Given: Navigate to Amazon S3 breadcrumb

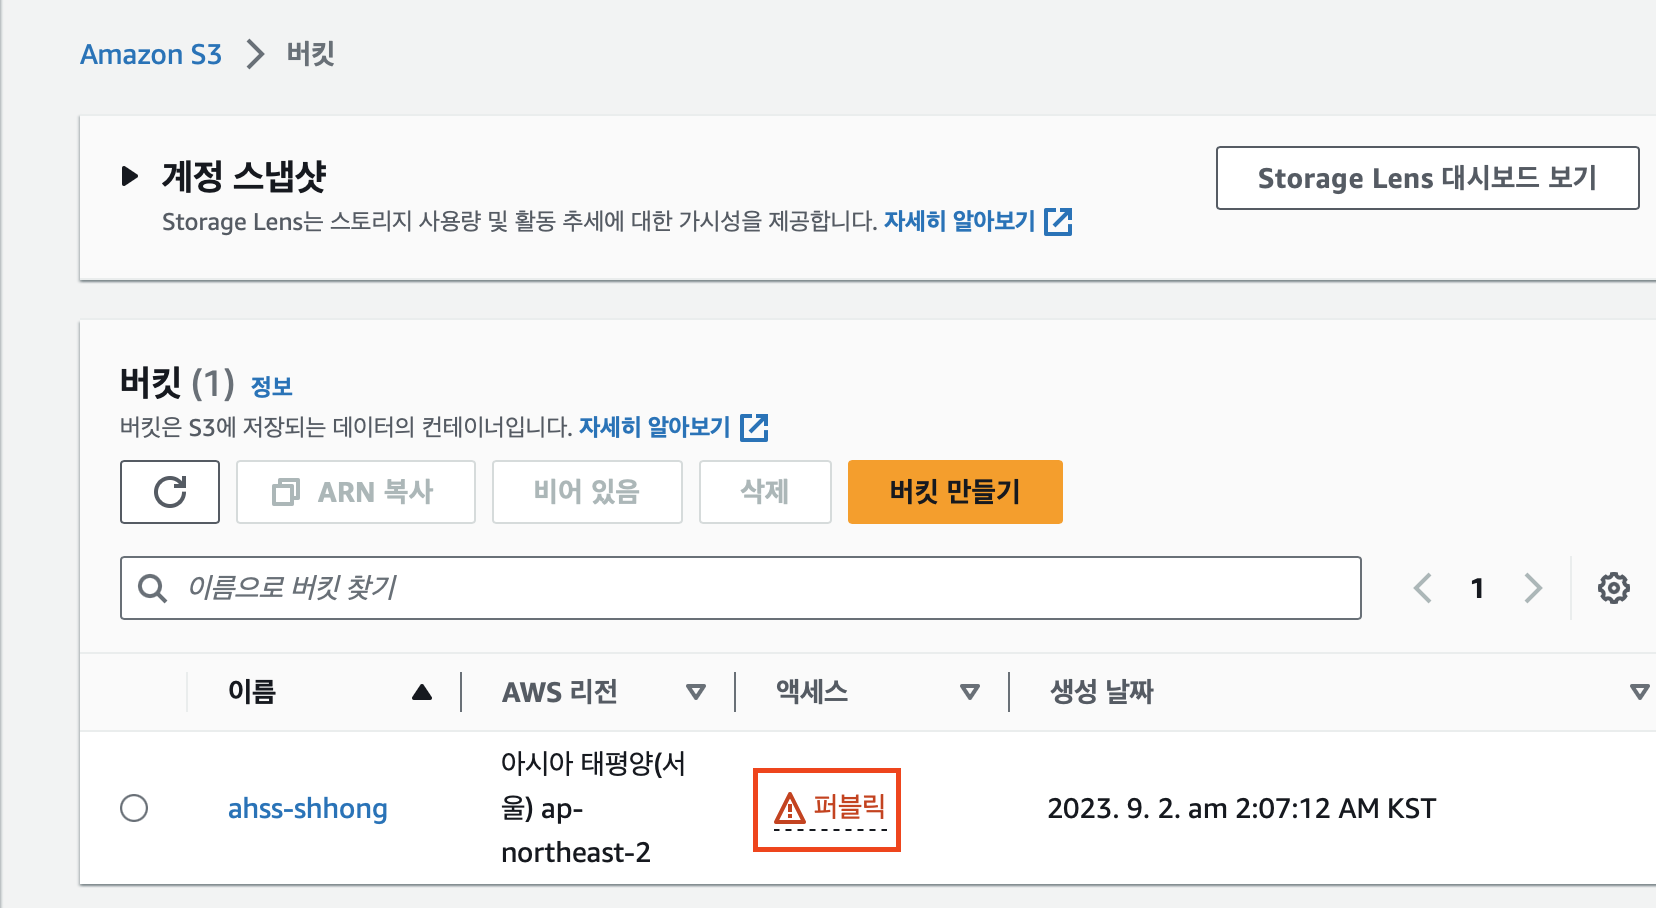Looking at the screenshot, I should 151,54.
